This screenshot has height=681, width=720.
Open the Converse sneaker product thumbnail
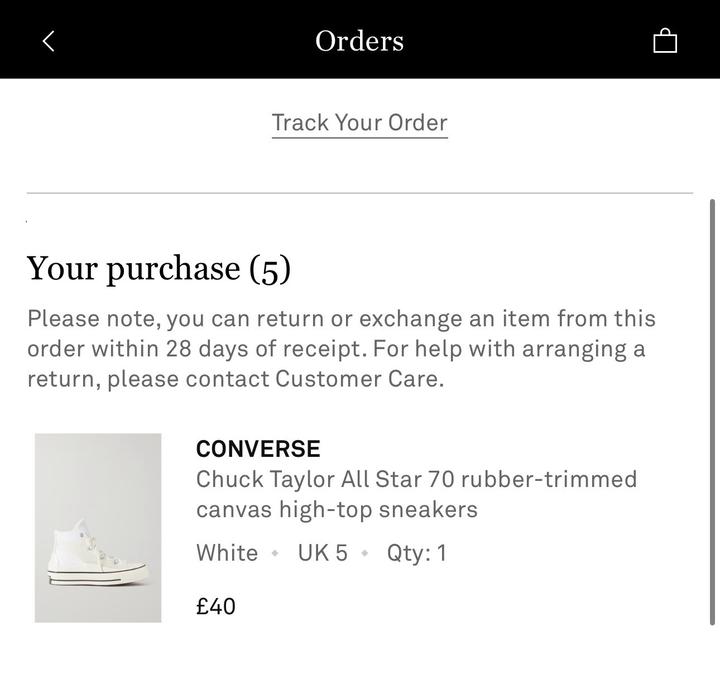point(98,528)
